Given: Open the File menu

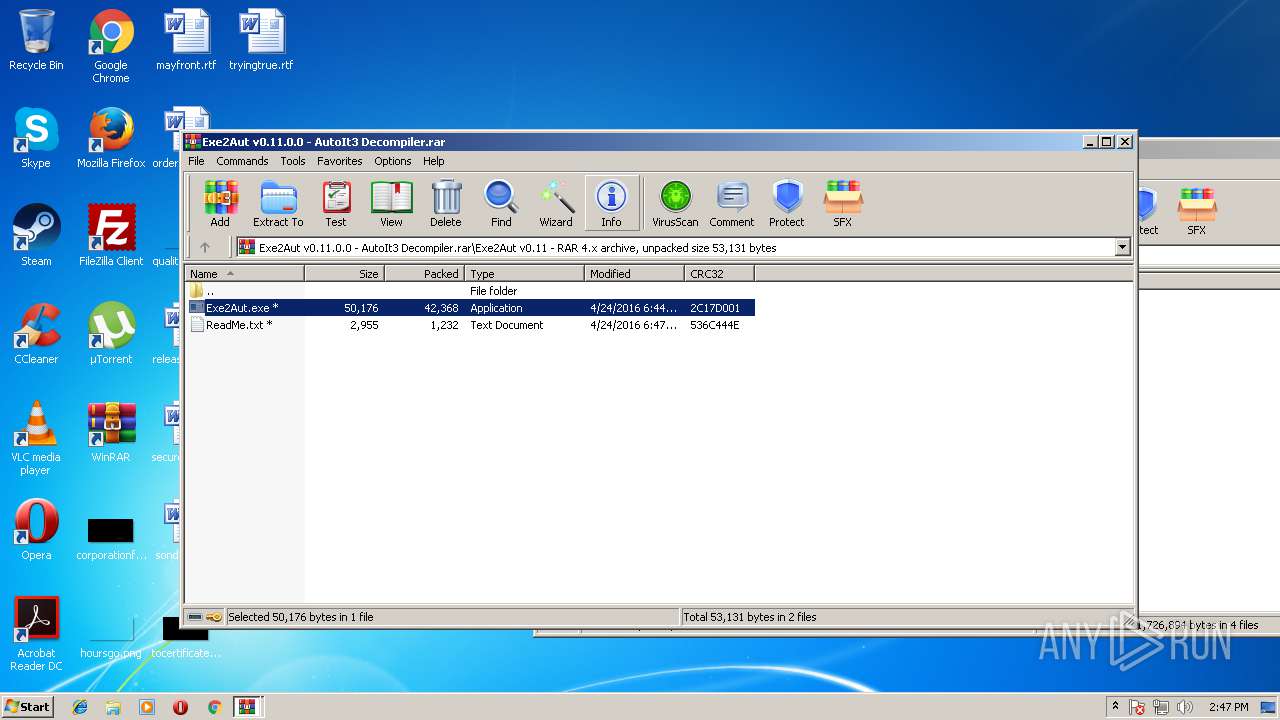Looking at the screenshot, I should tap(196, 161).
